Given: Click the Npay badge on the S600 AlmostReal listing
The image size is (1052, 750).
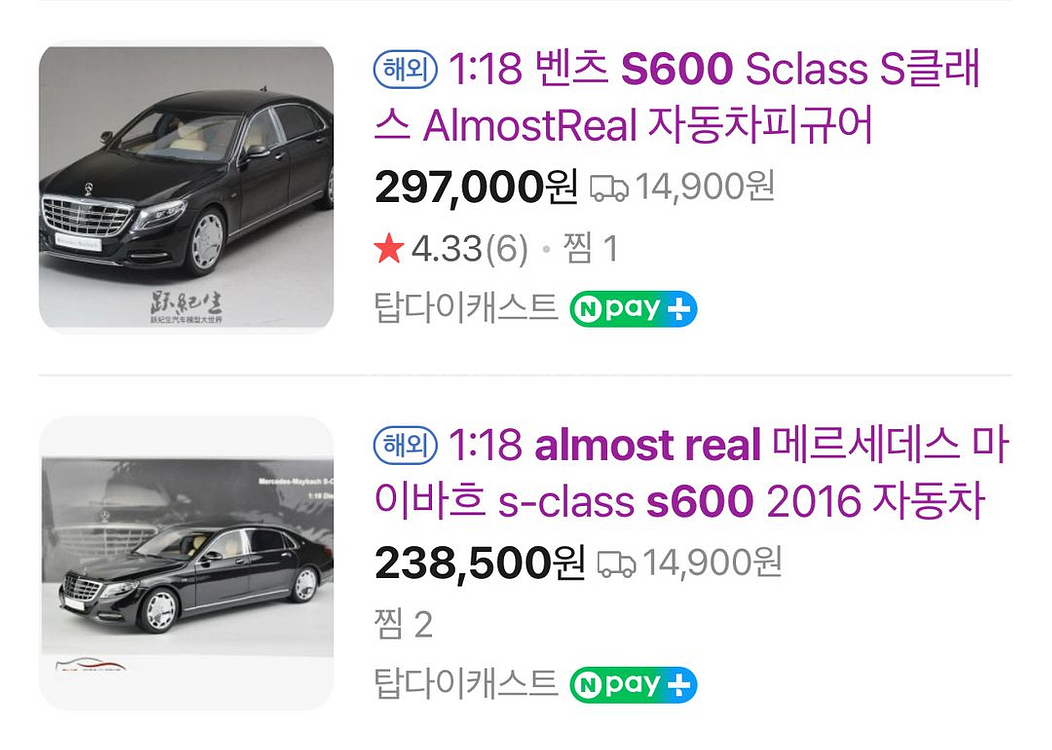Looking at the screenshot, I should pos(632,309).
